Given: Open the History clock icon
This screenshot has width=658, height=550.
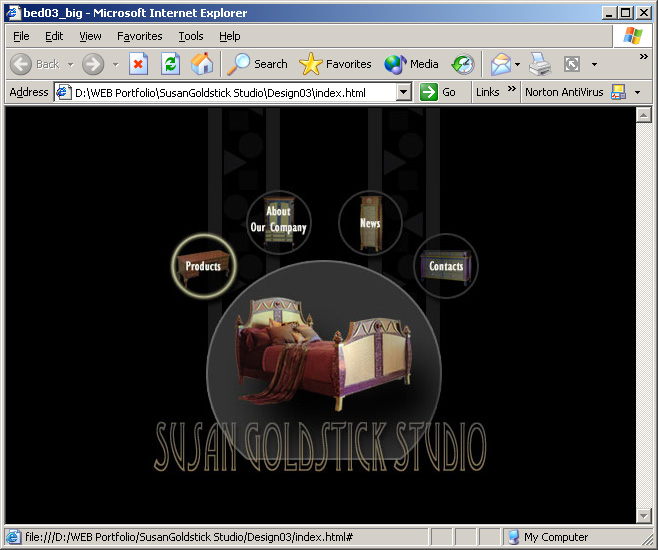Looking at the screenshot, I should [463, 64].
